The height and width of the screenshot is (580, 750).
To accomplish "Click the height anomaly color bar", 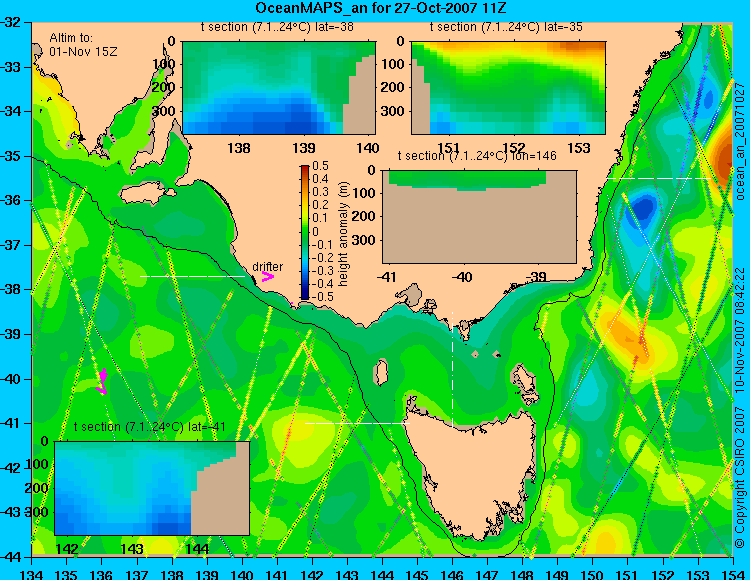I will pos(305,232).
